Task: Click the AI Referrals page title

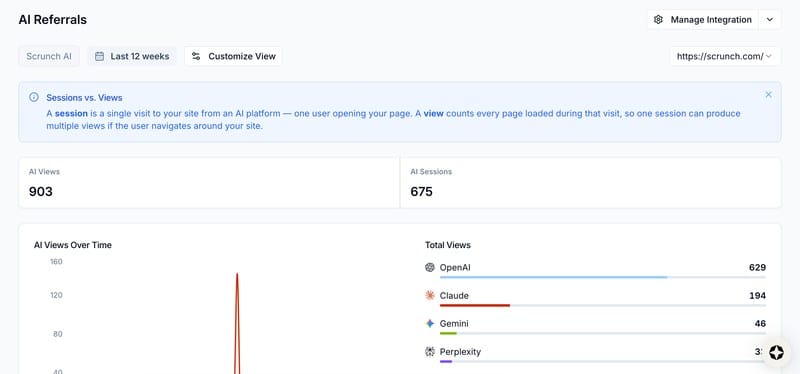Action: [x=53, y=20]
